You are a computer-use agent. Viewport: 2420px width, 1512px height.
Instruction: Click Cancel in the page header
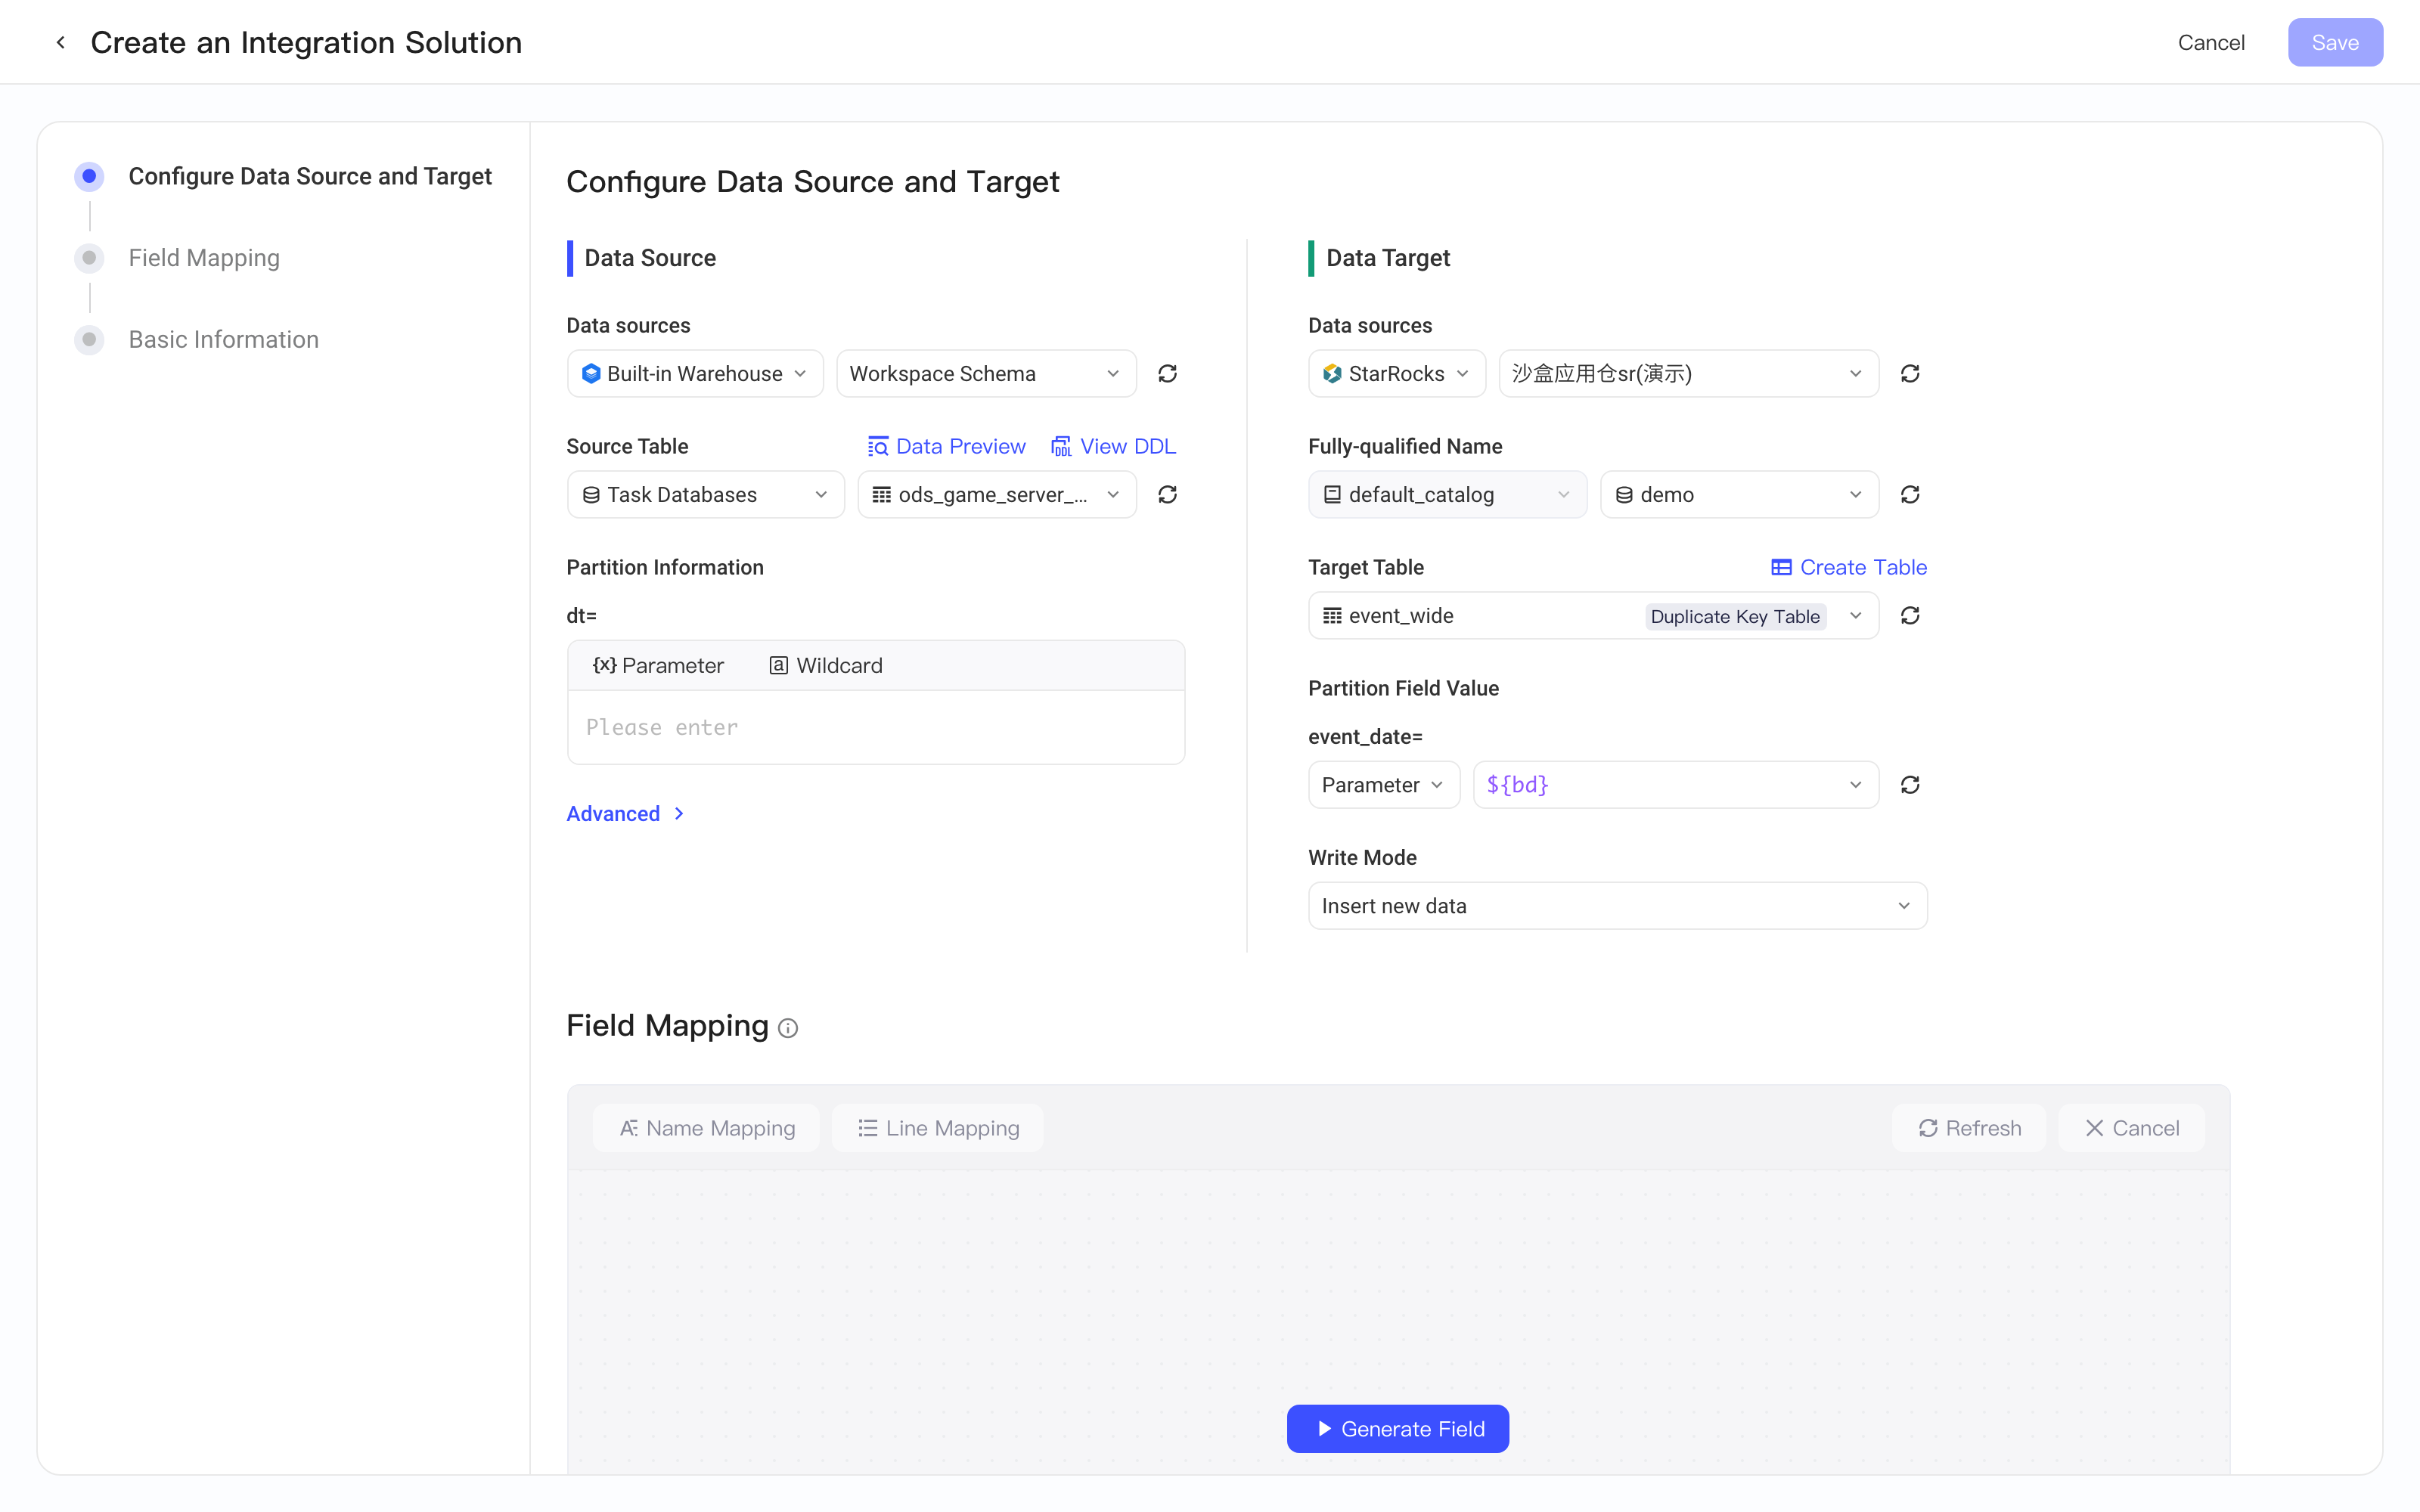[x=2211, y=42]
